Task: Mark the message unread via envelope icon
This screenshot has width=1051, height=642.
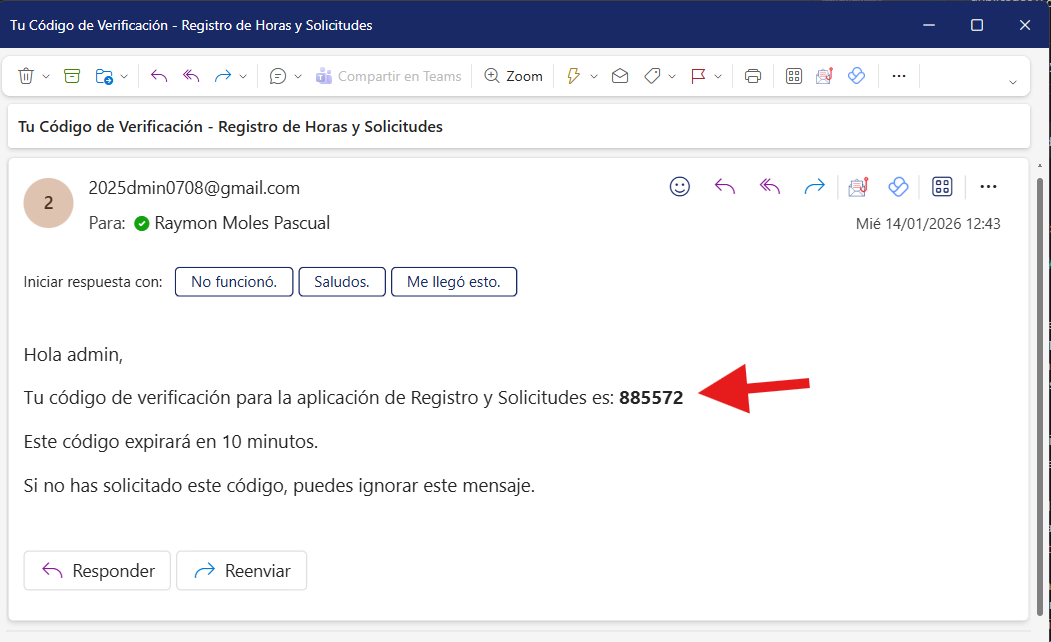Action: (620, 75)
